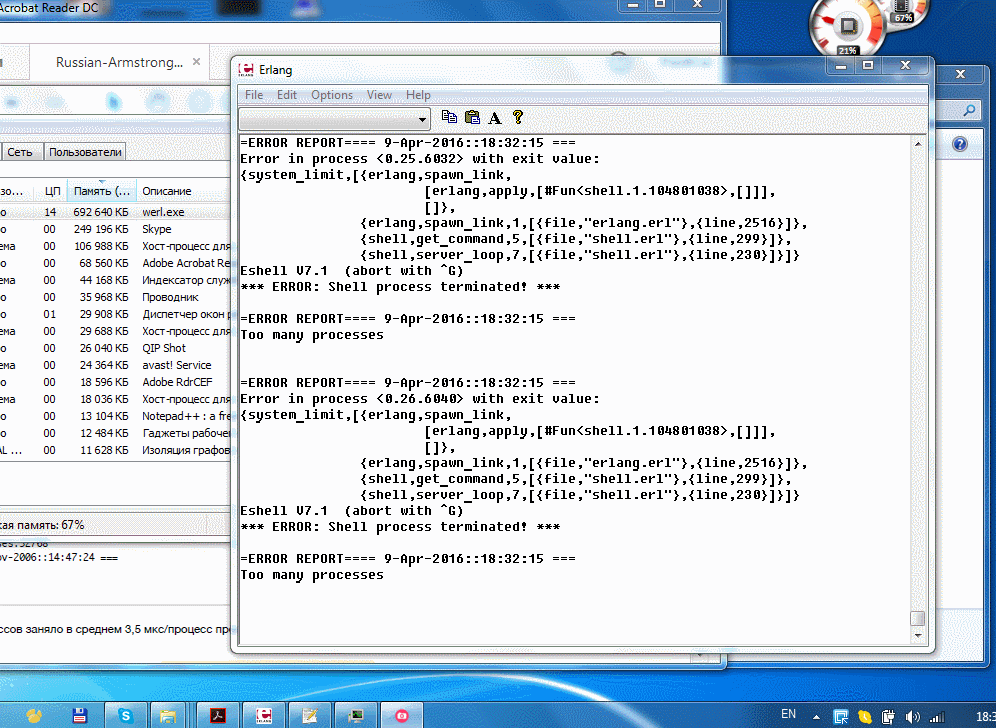
Task: Open the View menu in Erlang
Action: 379,95
